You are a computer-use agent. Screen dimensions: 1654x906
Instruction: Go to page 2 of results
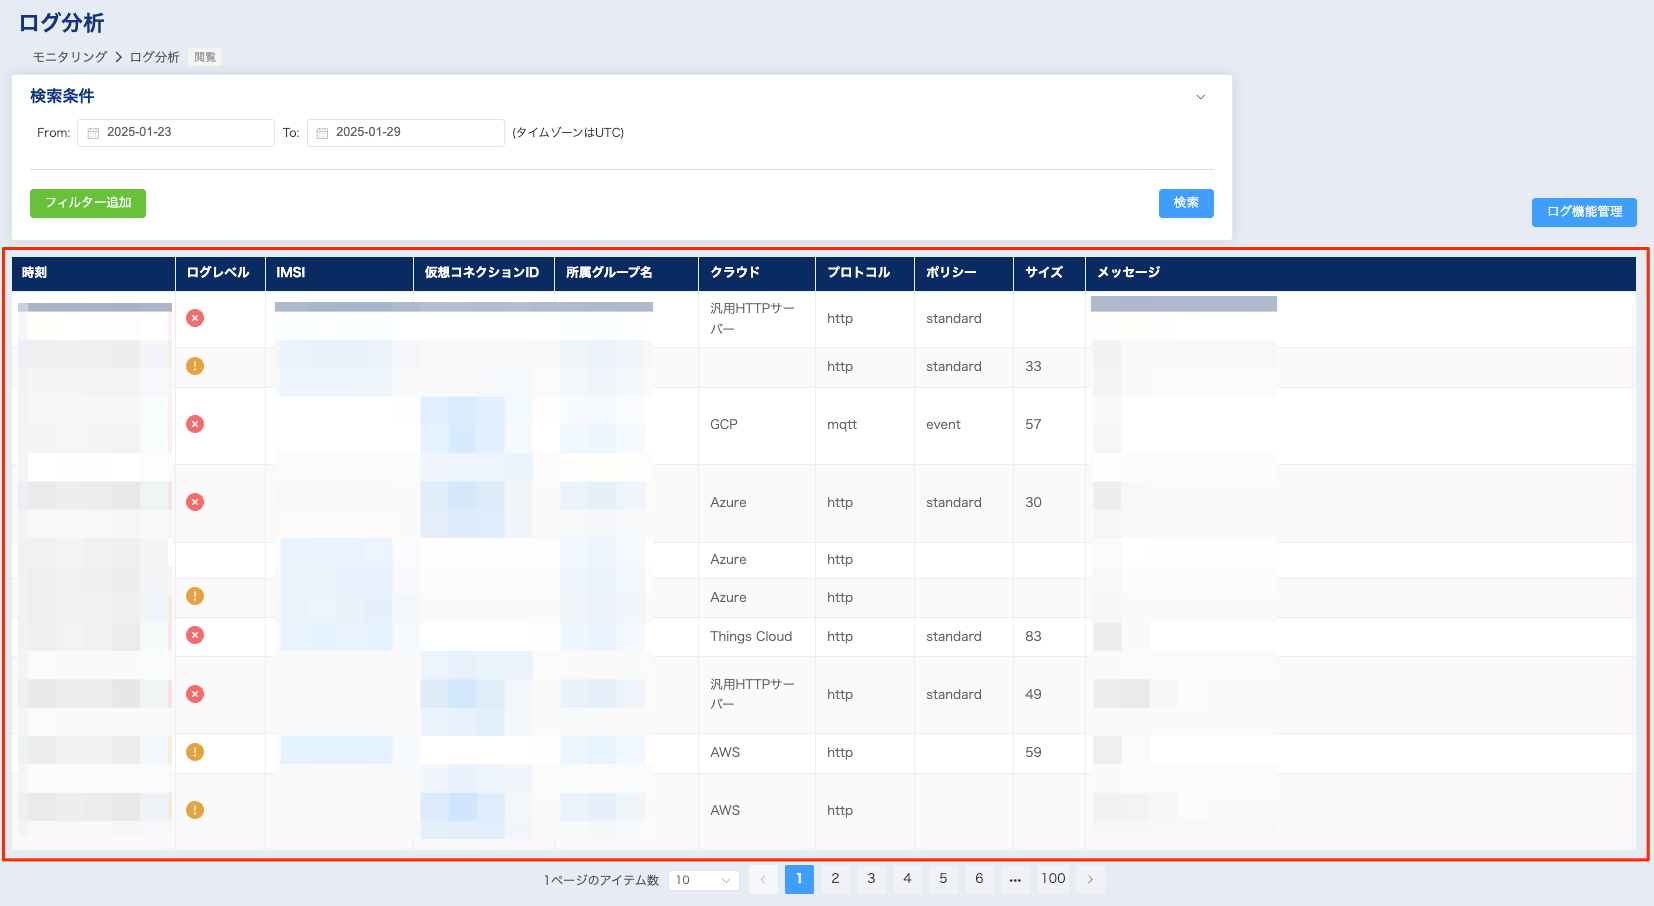[x=835, y=879]
